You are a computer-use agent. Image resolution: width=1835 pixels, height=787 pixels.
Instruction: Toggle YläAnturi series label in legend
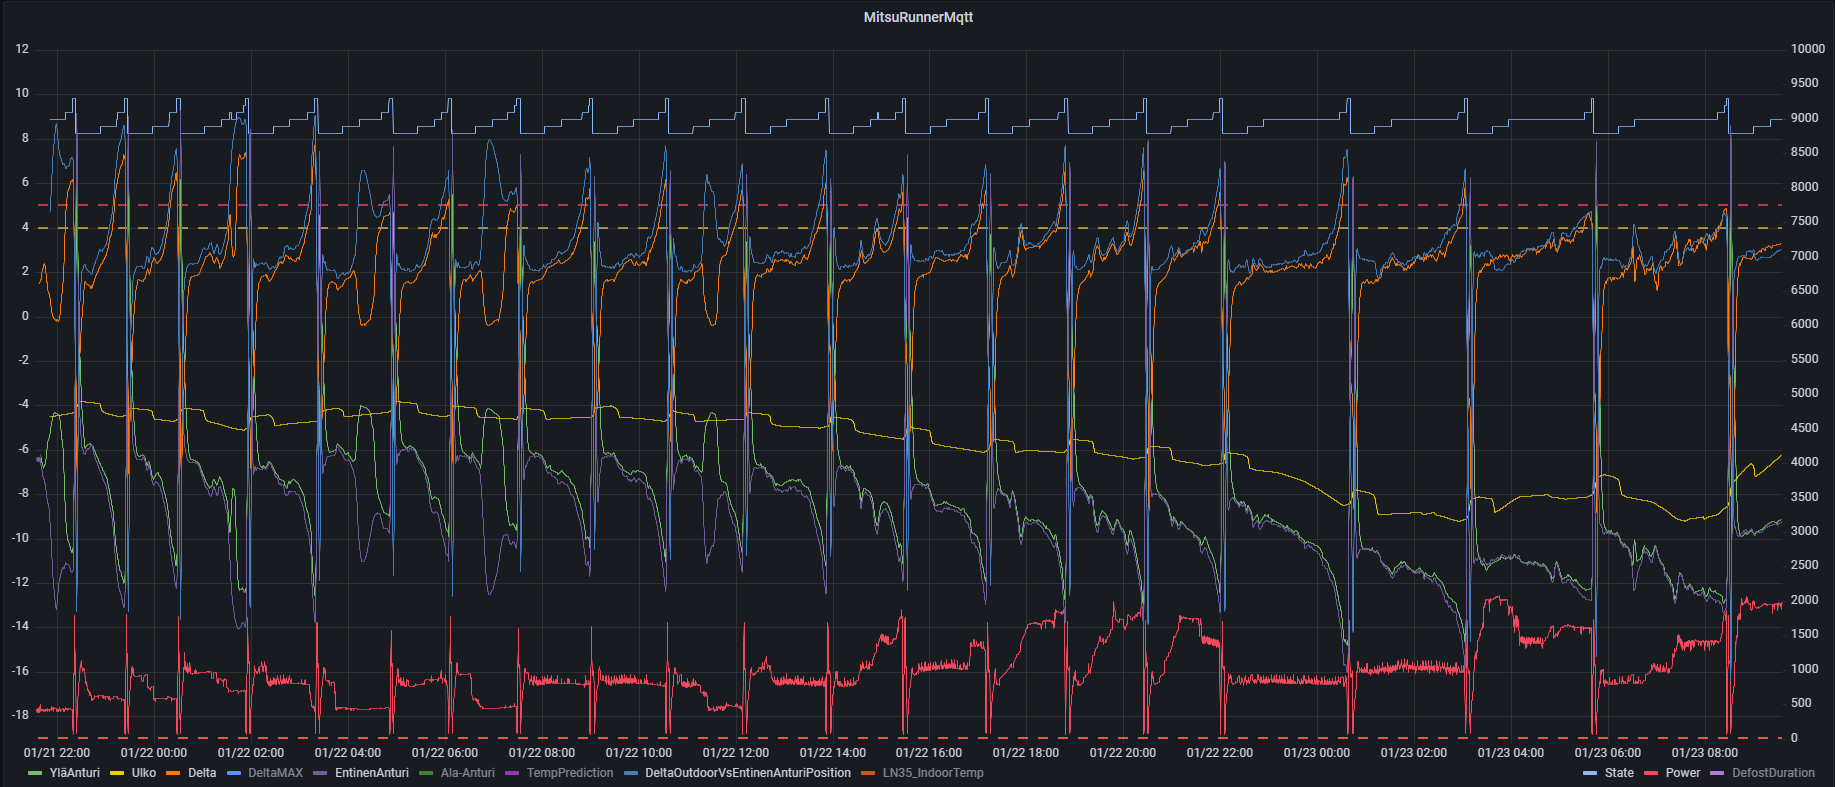click(75, 773)
